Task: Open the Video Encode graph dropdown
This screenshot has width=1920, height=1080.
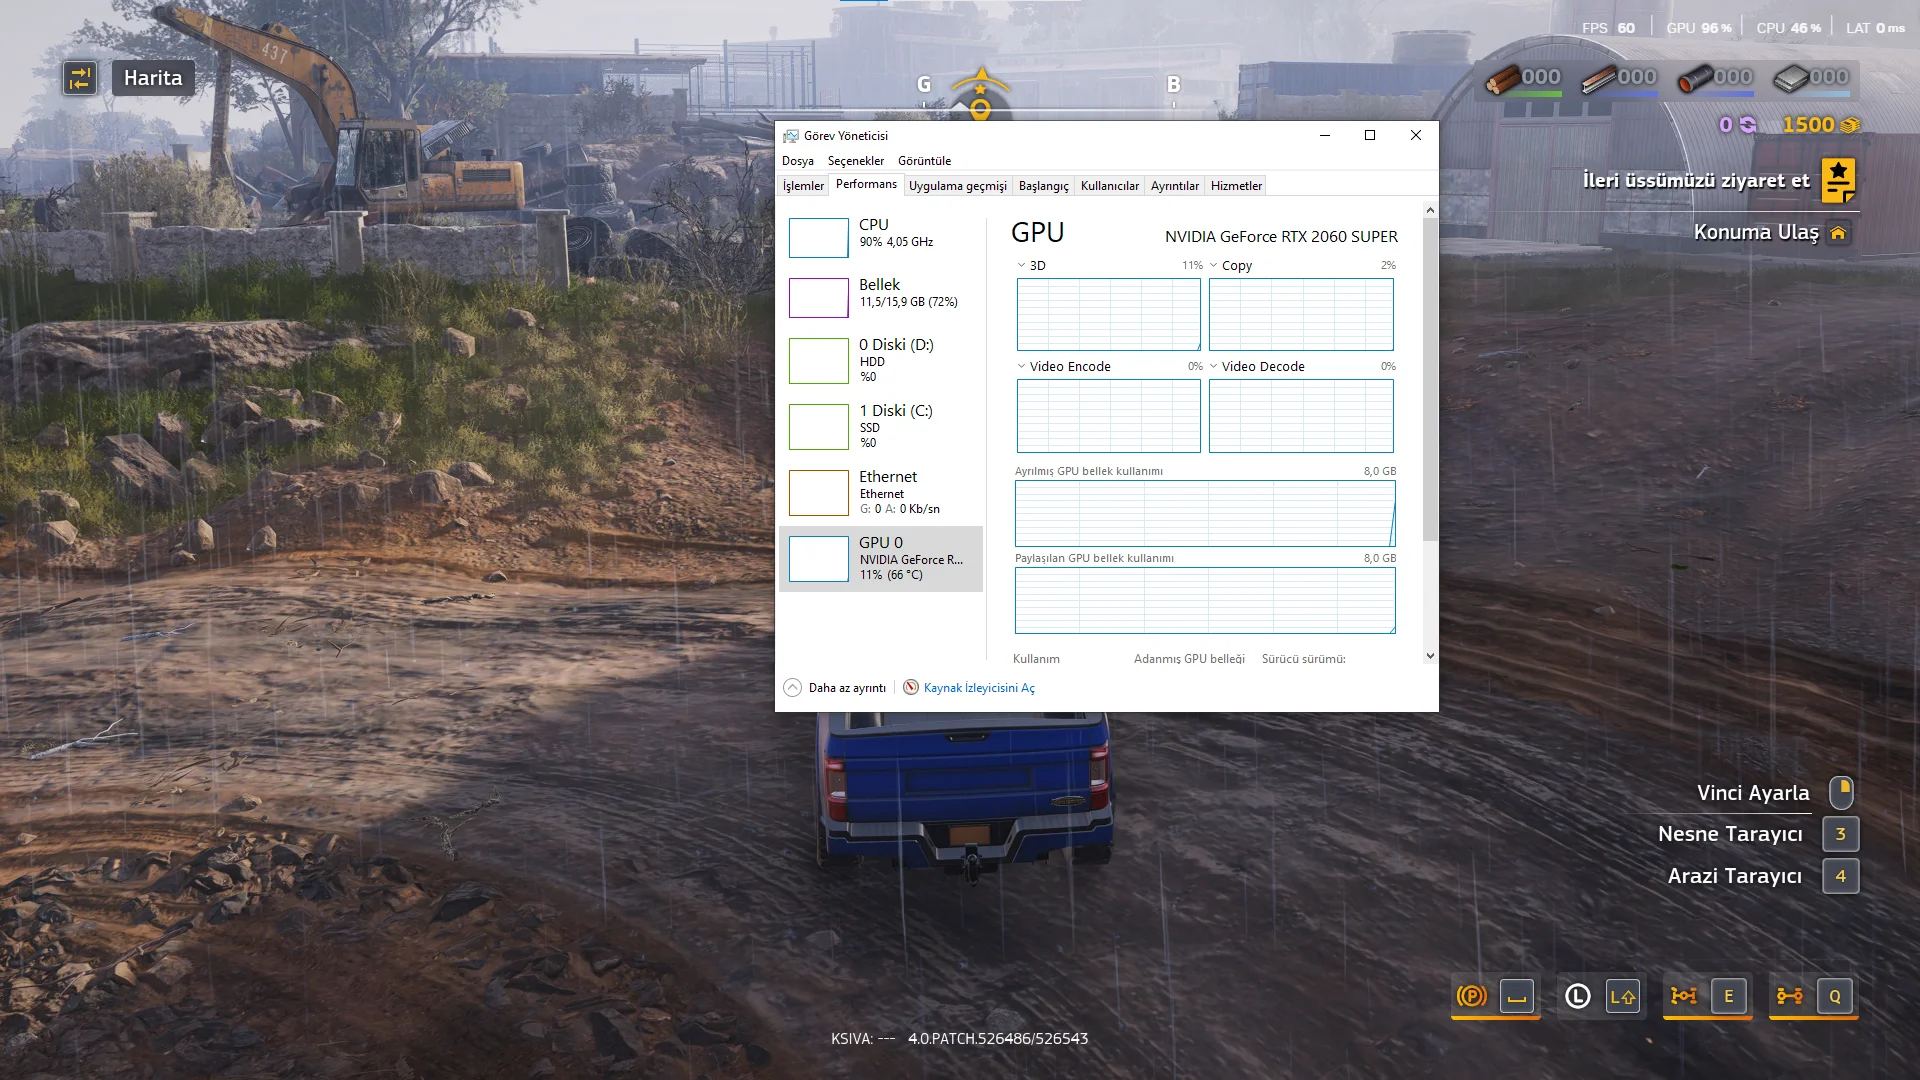Action: pyautogui.click(x=1022, y=367)
